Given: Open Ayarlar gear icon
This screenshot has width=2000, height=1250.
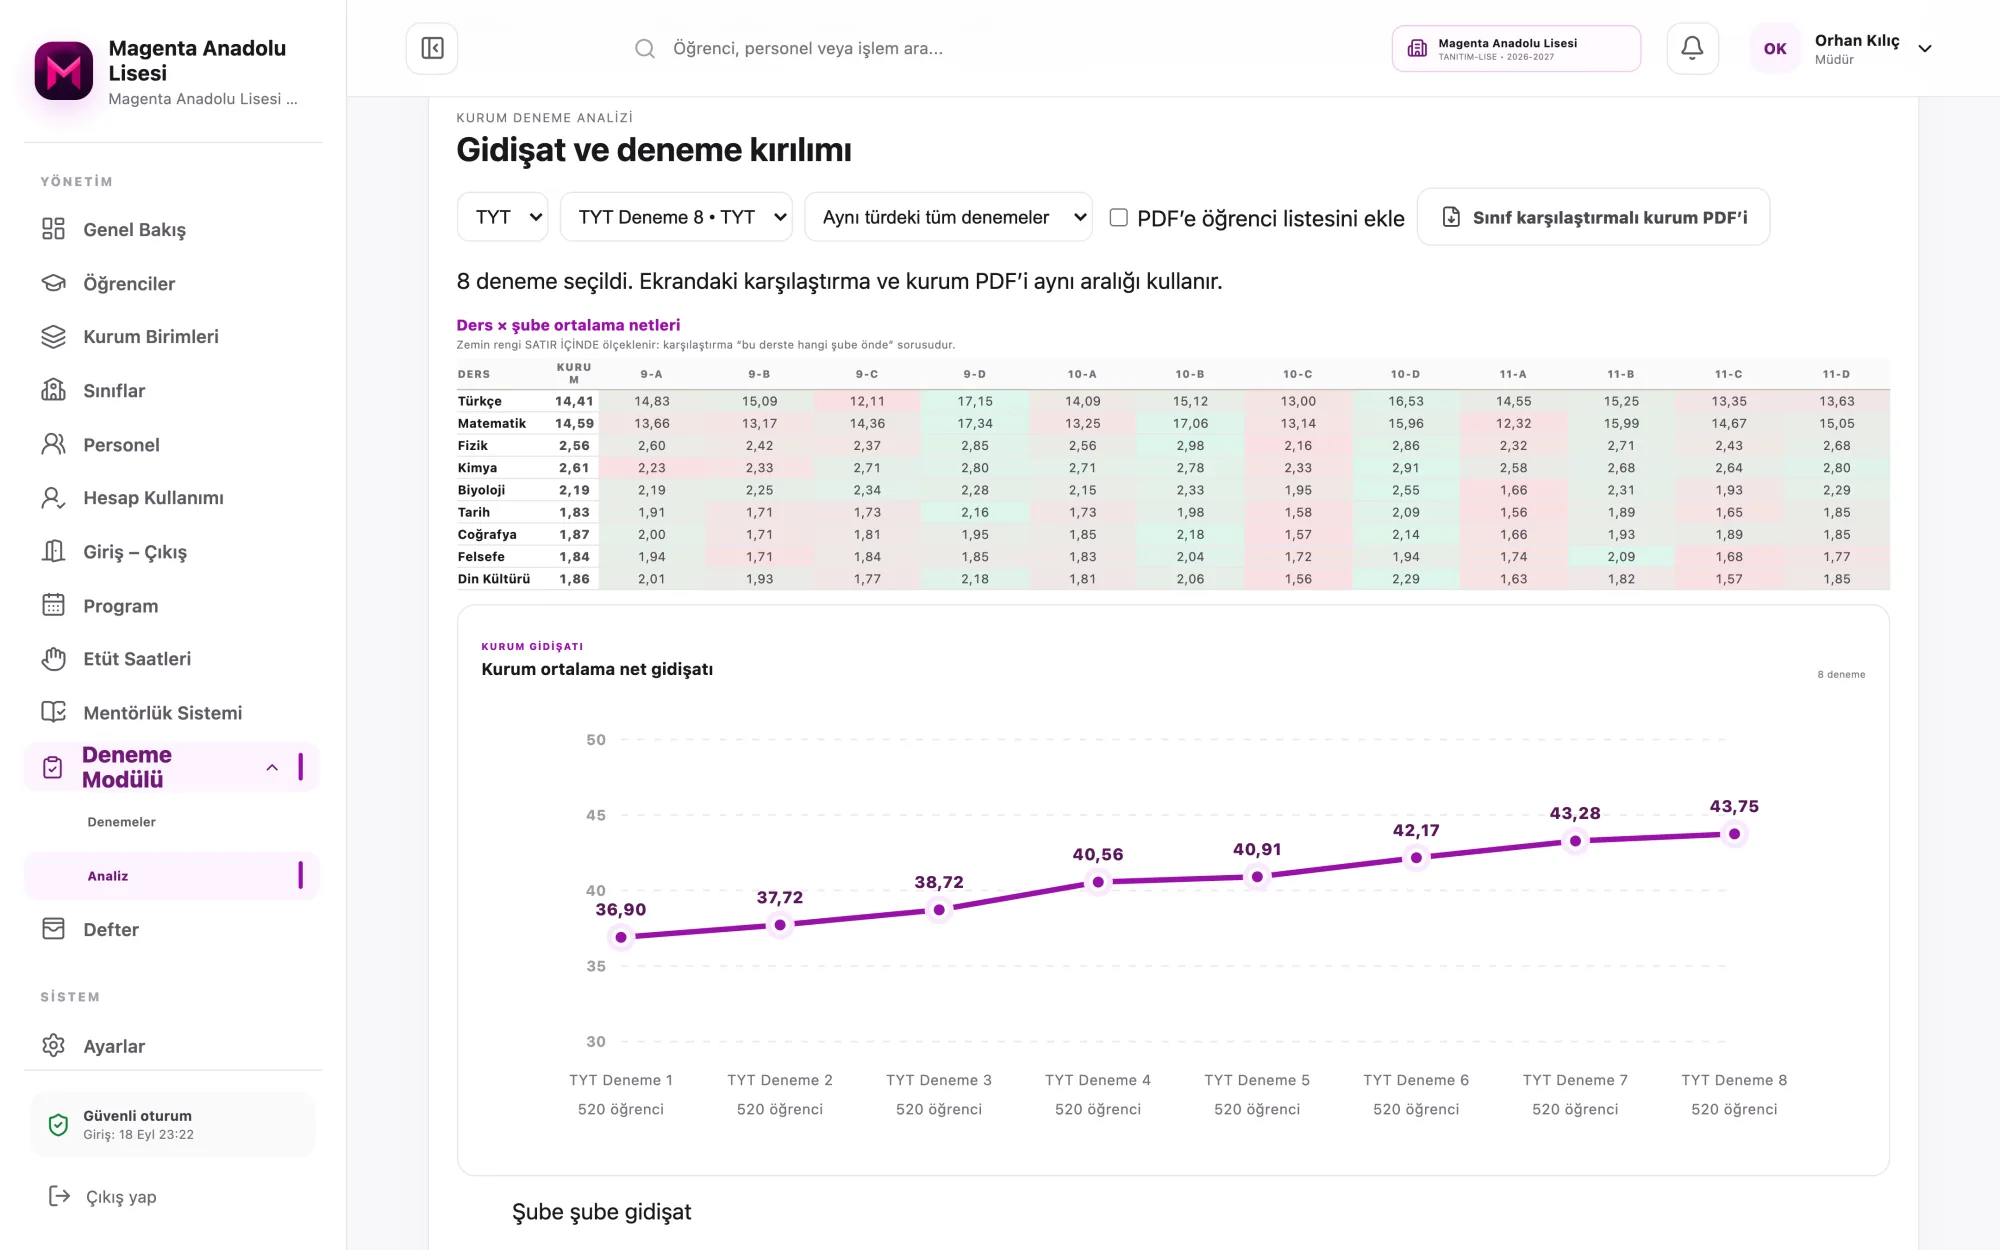Looking at the screenshot, I should (x=53, y=1046).
